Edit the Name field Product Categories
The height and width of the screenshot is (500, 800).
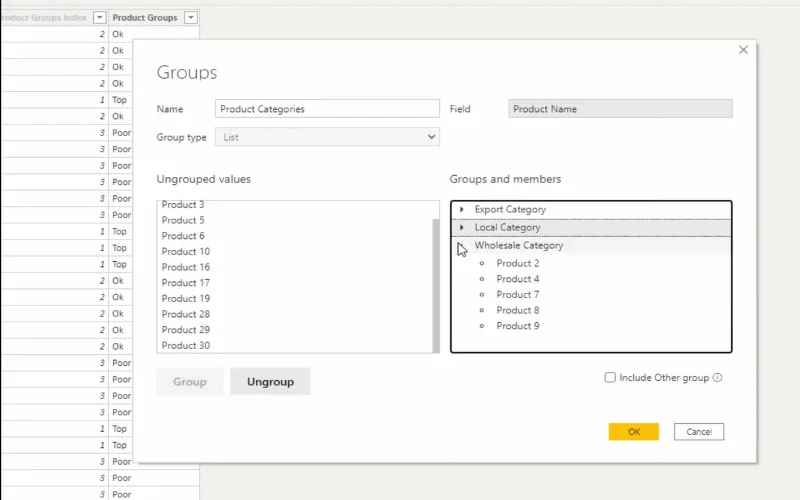coord(327,109)
